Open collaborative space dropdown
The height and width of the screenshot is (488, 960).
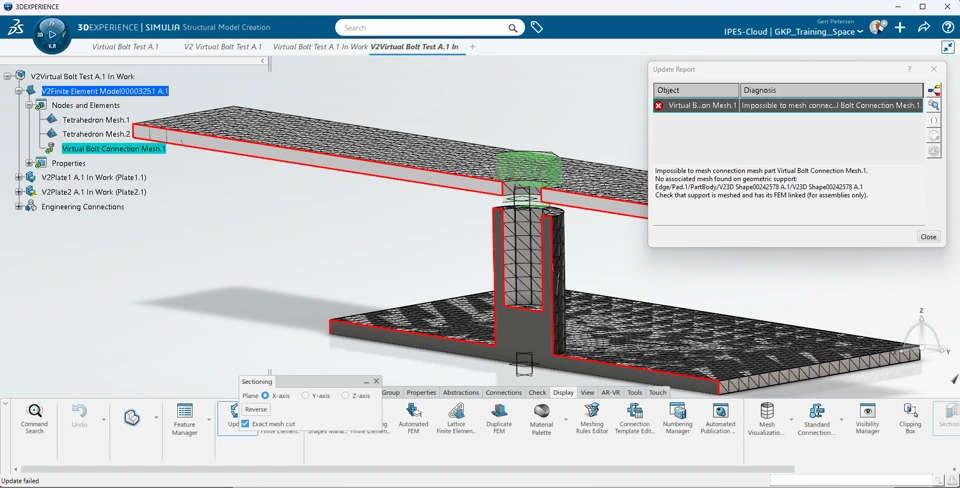(860, 32)
